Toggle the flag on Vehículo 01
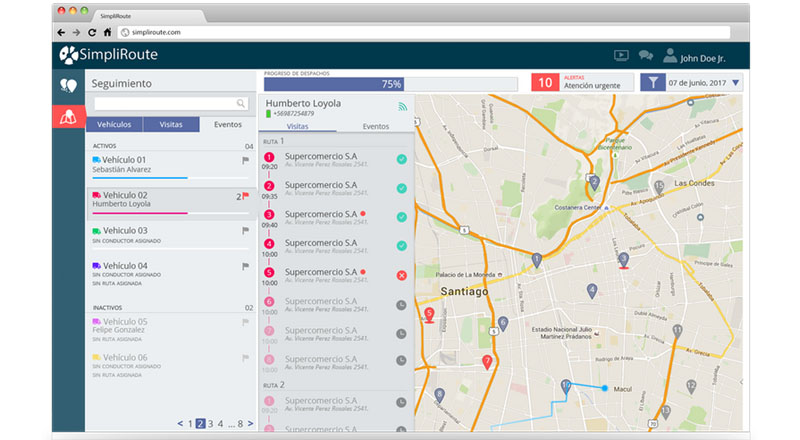The height and width of the screenshot is (440, 800). click(245, 160)
